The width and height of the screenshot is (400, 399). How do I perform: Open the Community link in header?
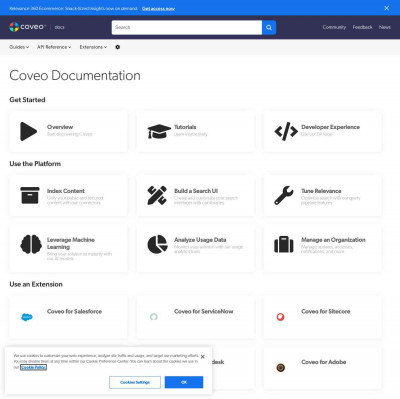[x=334, y=27]
